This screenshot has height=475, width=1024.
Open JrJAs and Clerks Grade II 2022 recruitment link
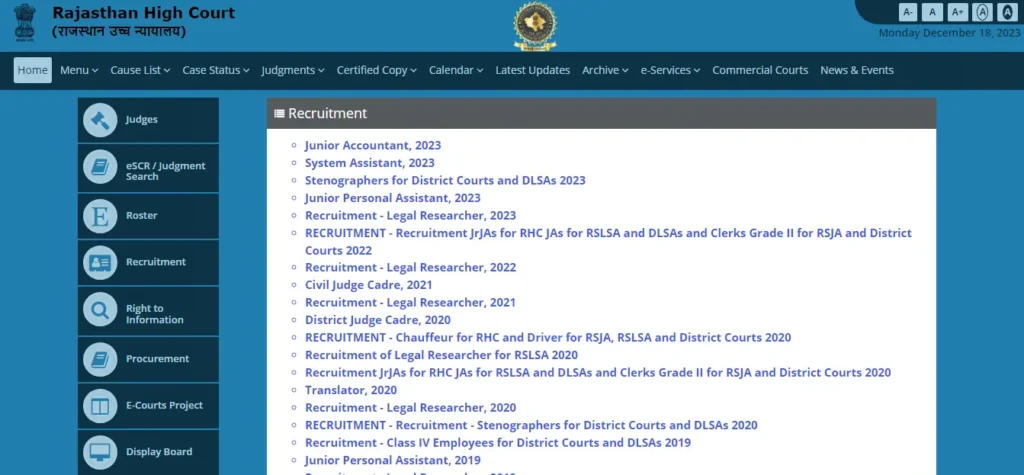(x=608, y=242)
